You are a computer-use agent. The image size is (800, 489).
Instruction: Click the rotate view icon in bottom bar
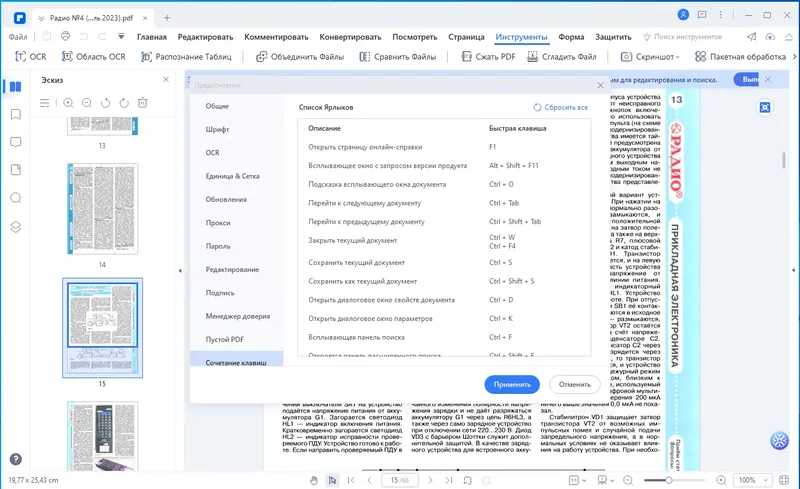coord(467,480)
